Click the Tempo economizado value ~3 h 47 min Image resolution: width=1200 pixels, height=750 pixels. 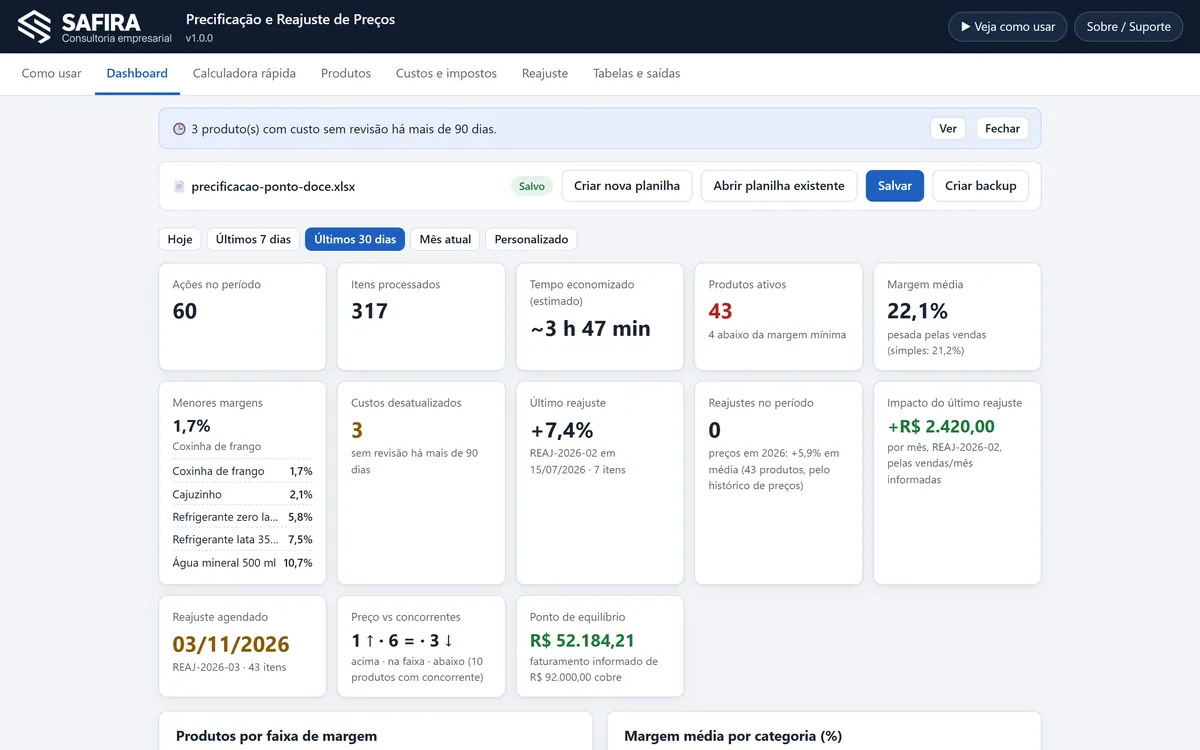[x=590, y=329]
